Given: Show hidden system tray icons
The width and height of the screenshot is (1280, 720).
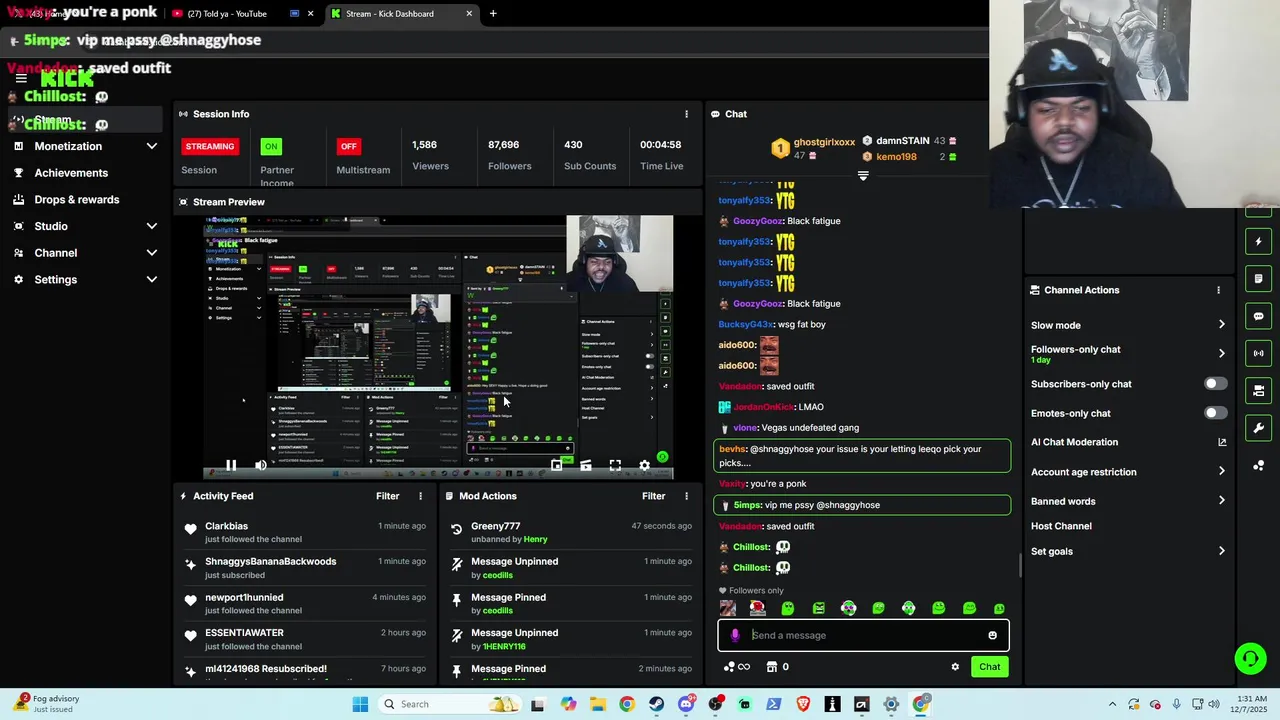Looking at the screenshot, I should tap(1112, 704).
